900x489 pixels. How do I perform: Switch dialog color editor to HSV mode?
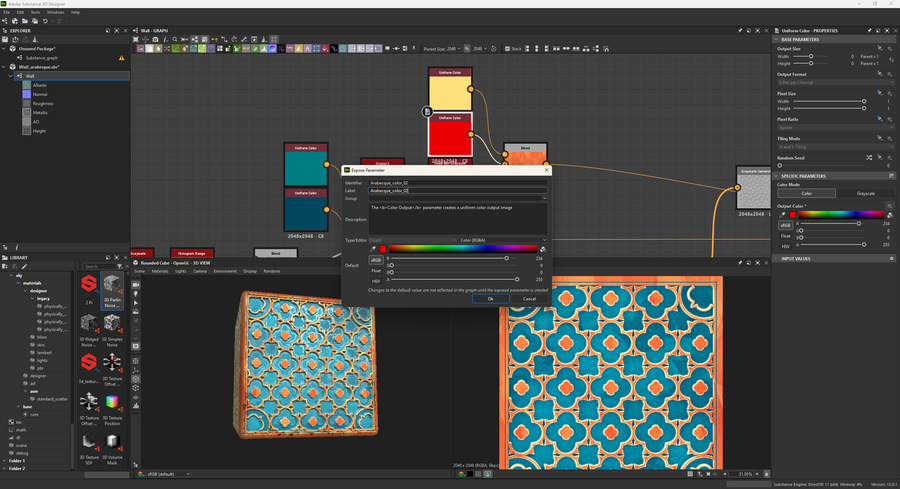[376, 281]
